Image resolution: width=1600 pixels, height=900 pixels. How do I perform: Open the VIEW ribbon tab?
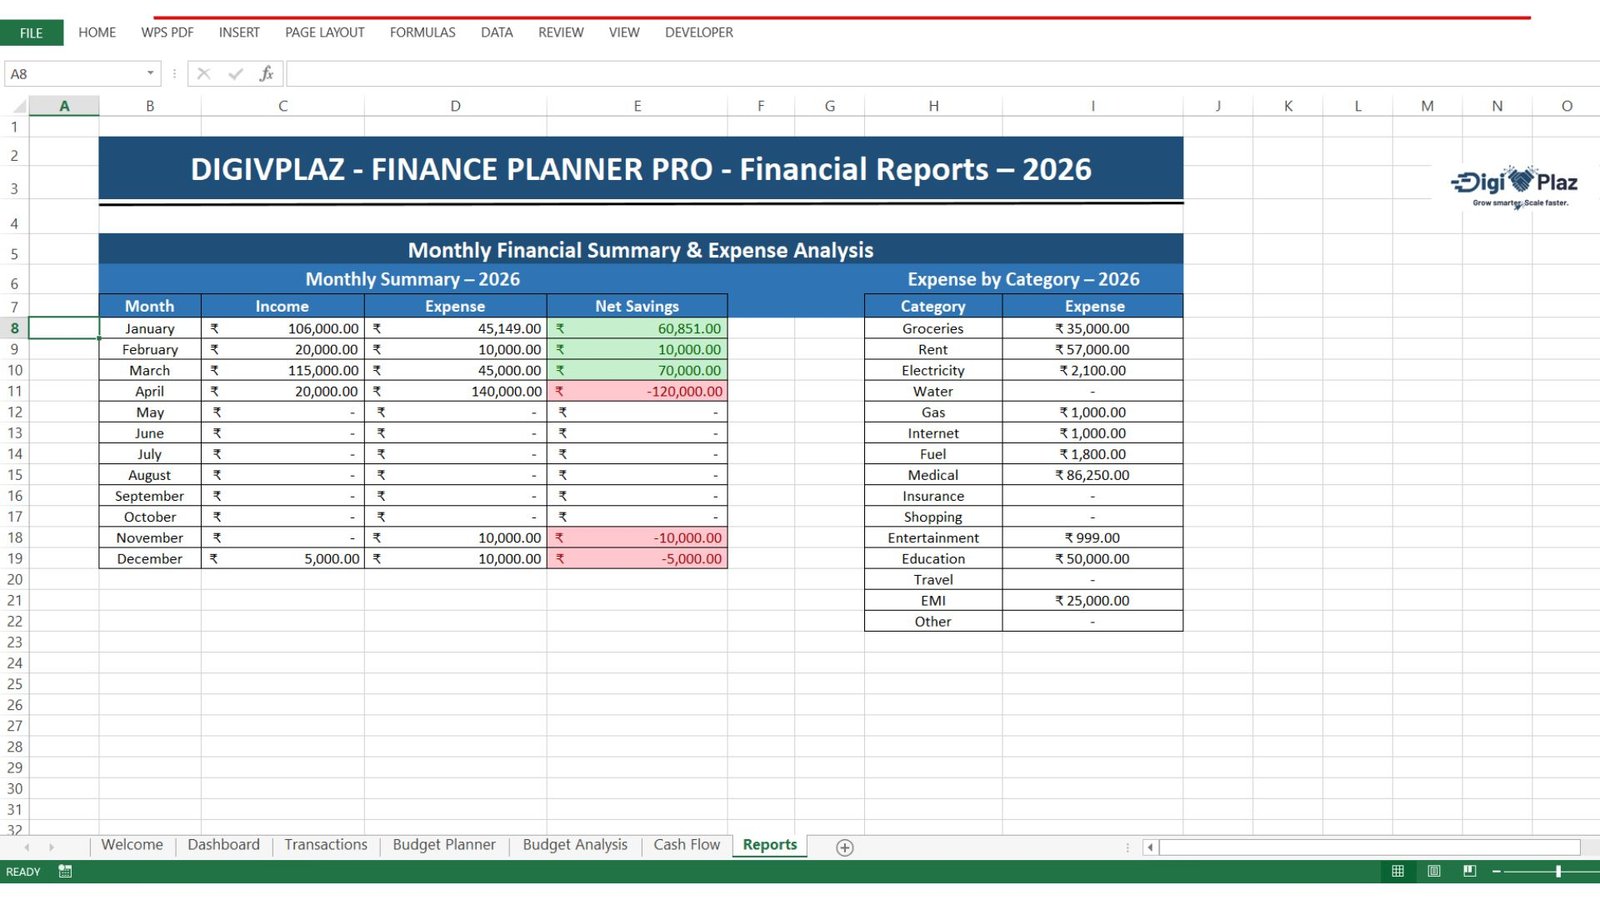coord(624,33)
